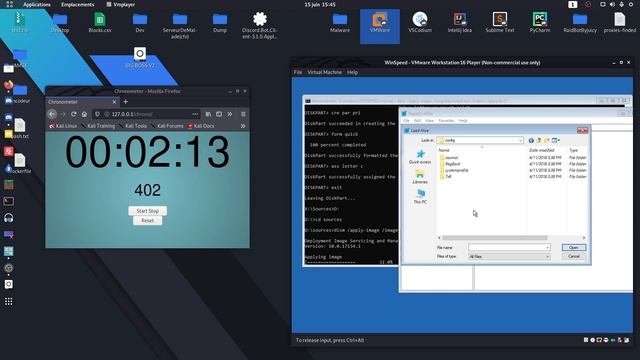
Task: Select the RegBack folder row
Action: coord(513,164)
